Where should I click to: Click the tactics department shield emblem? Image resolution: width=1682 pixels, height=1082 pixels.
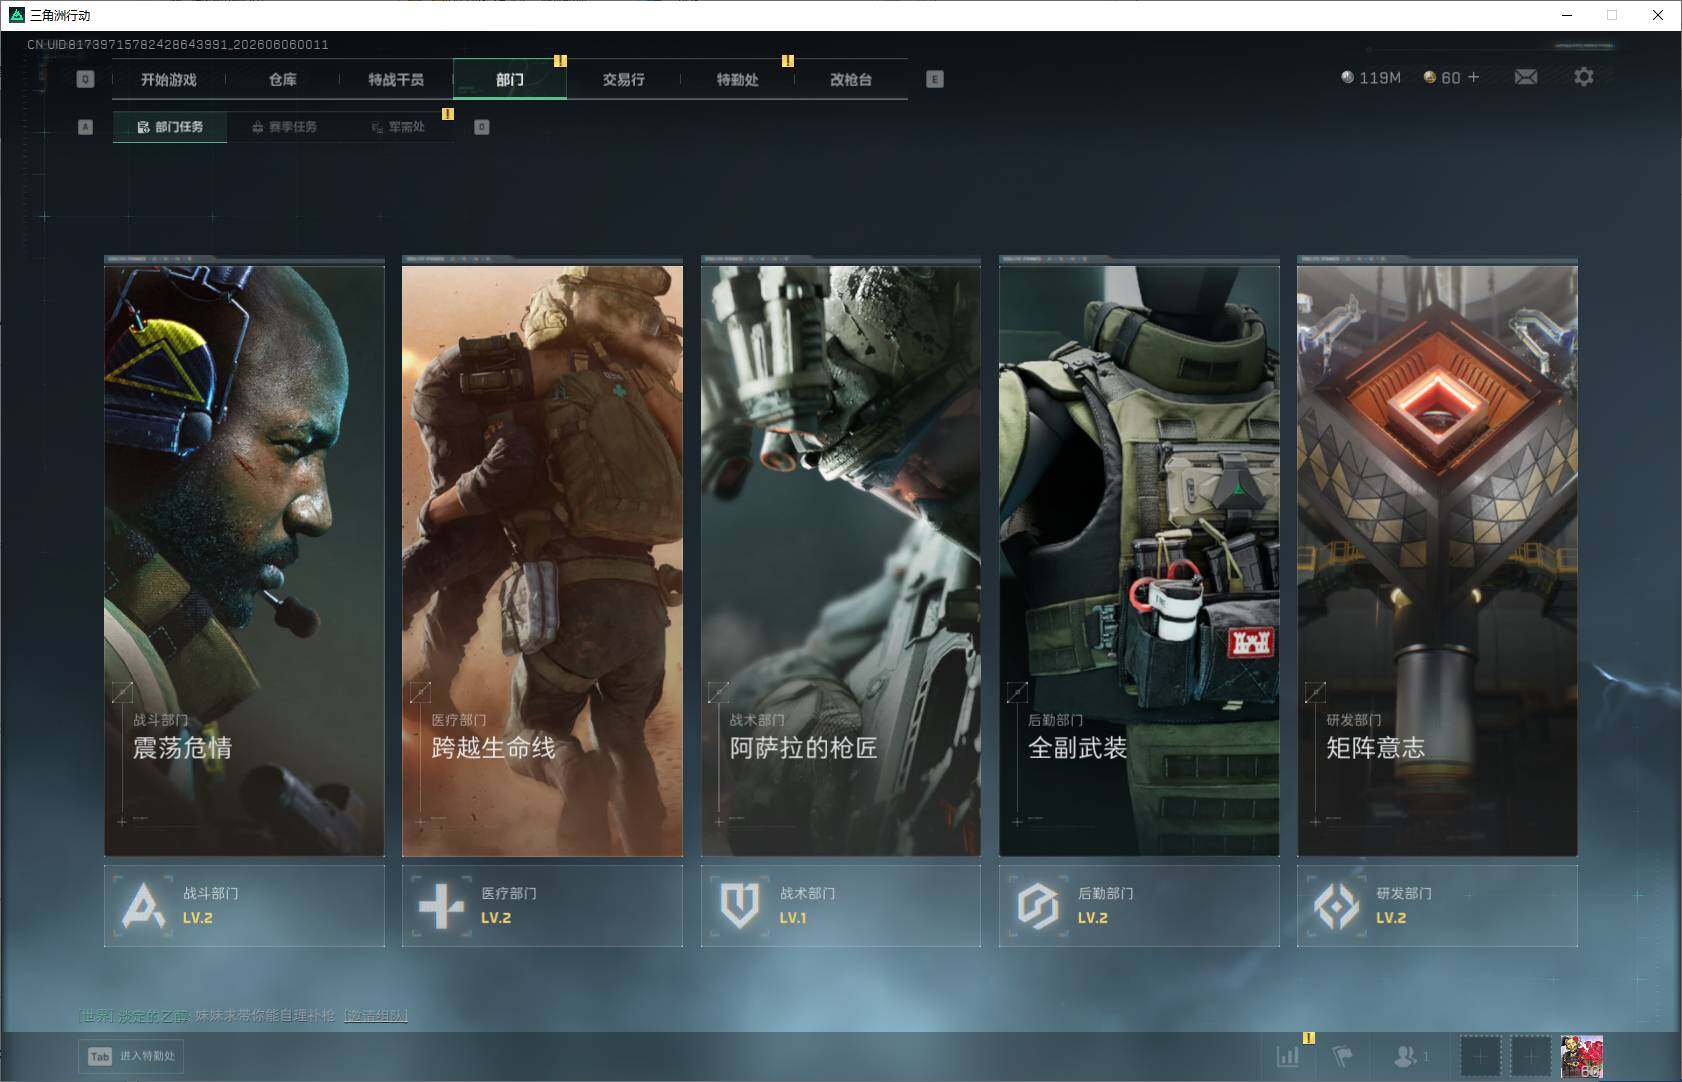740,906
